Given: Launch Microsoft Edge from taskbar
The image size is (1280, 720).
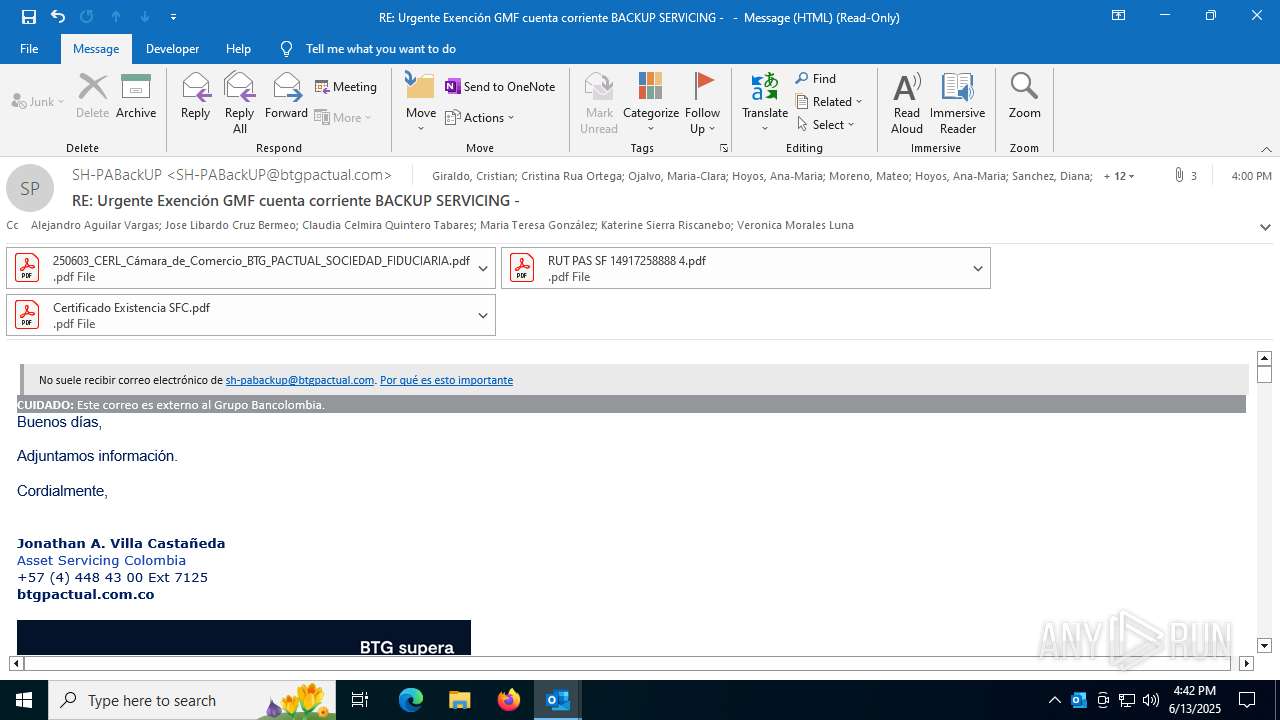Looking at the screenshot, I should (411, 700).
